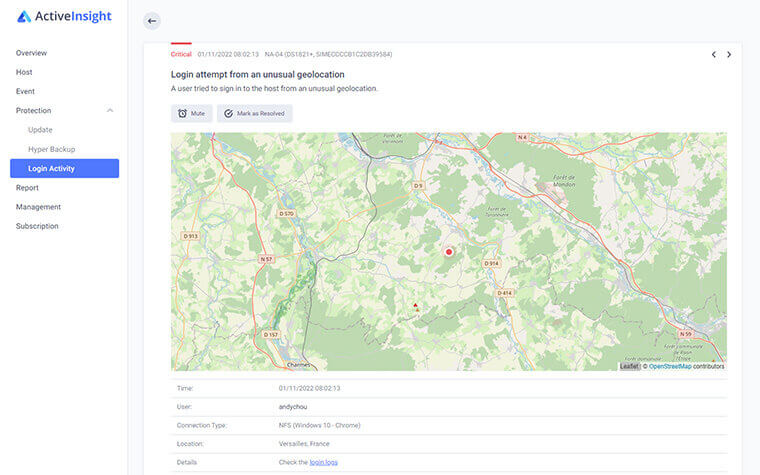Go to previous event with left chevron
The width and height of the screenshot is (760, 475).
[713, 55]
